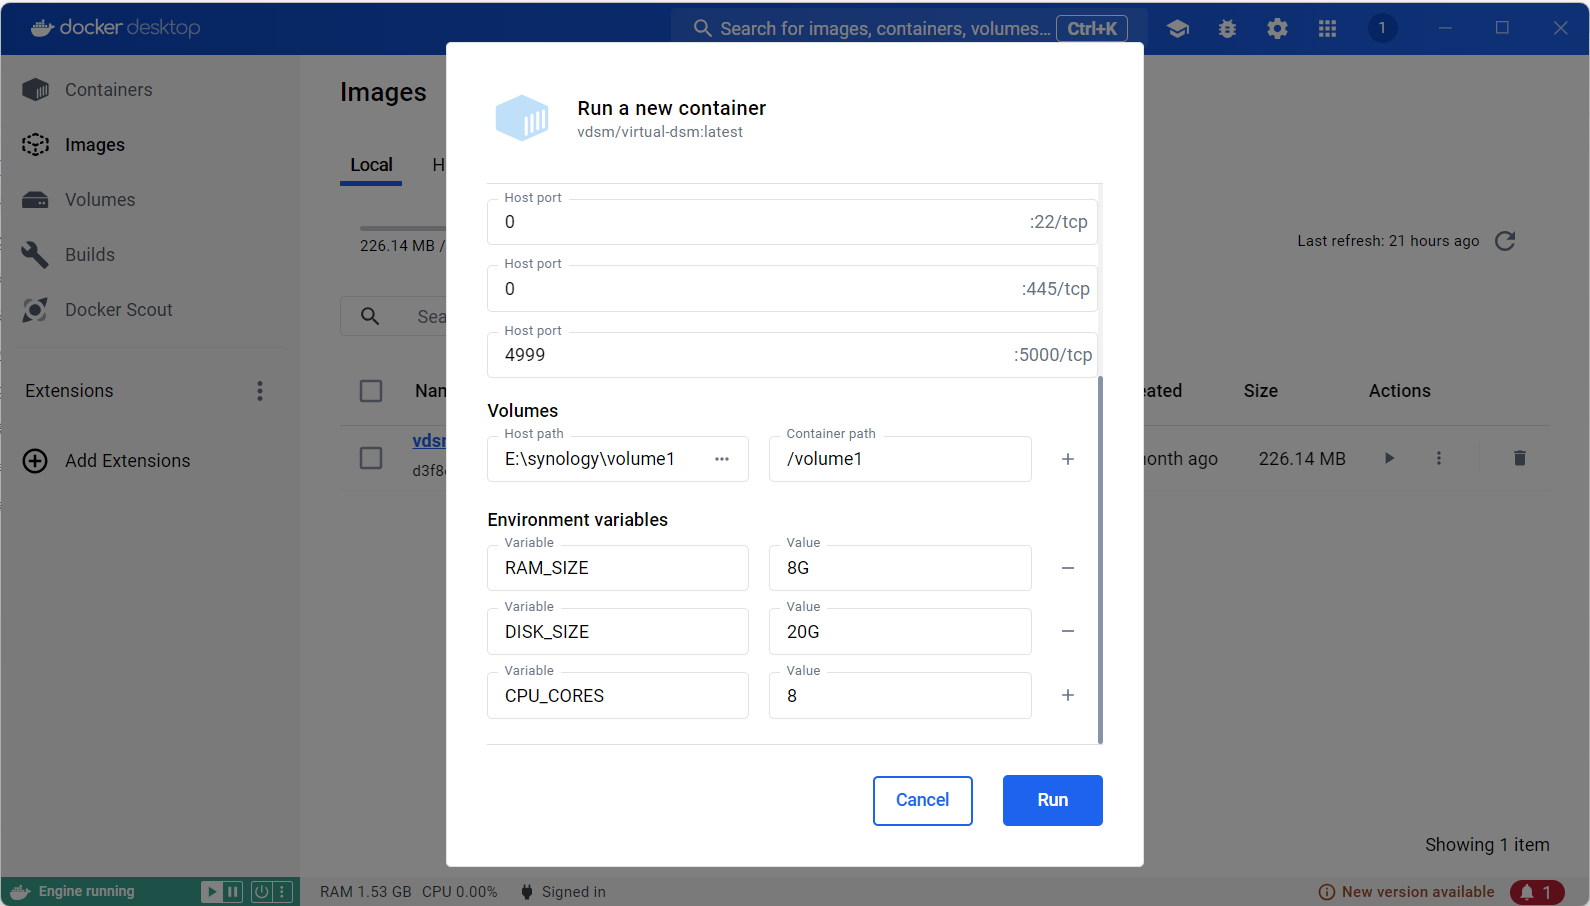Delete the vdsm image with trash icon
This screenshot has width=1590, height=906.
(1520, 458)
